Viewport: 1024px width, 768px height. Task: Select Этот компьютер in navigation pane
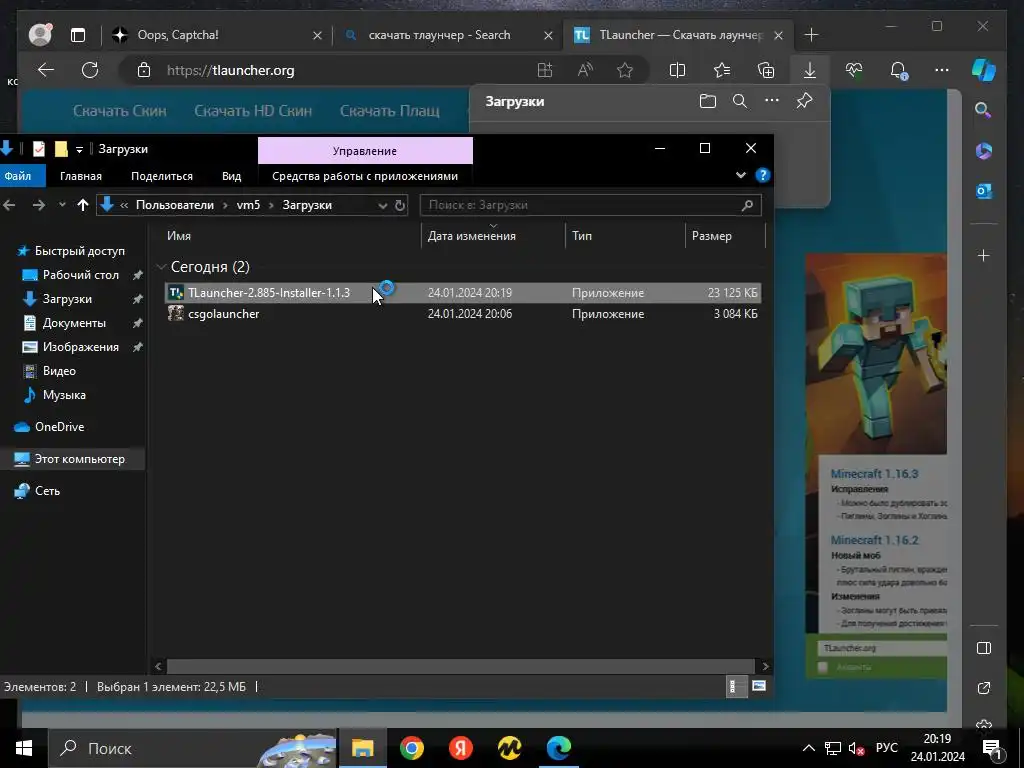(80, 459)
